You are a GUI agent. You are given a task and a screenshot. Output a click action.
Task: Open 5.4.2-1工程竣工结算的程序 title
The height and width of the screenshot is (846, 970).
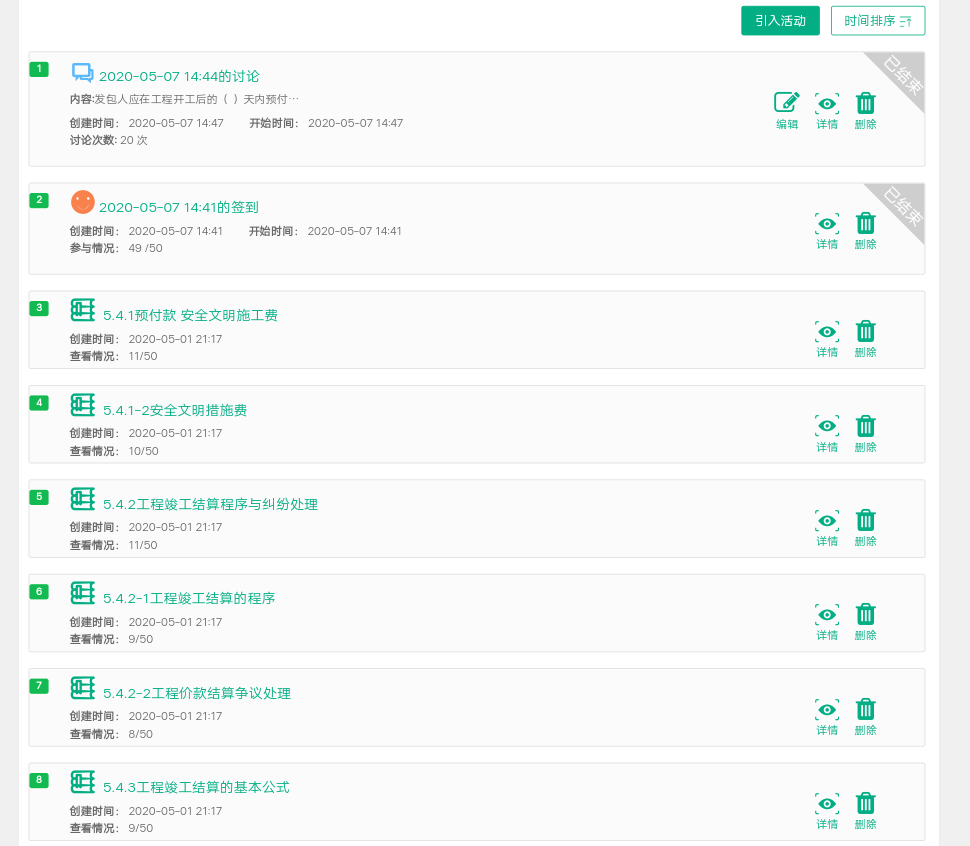click(189, 599)
